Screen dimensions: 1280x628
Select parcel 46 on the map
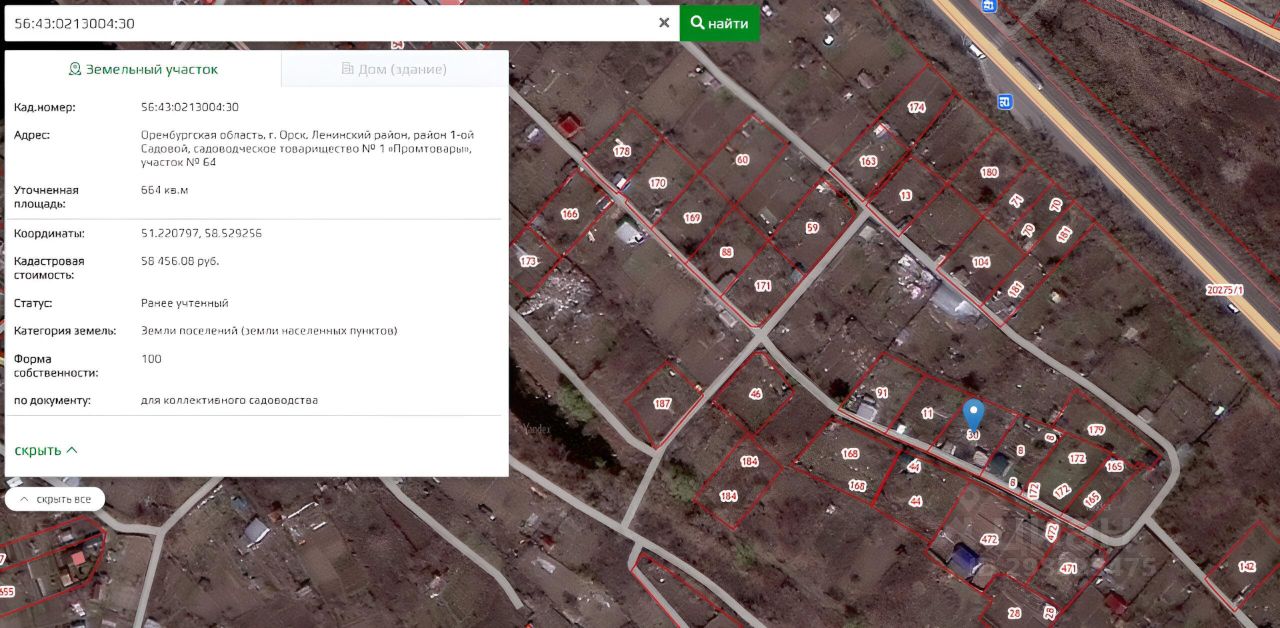coord(755,394)
